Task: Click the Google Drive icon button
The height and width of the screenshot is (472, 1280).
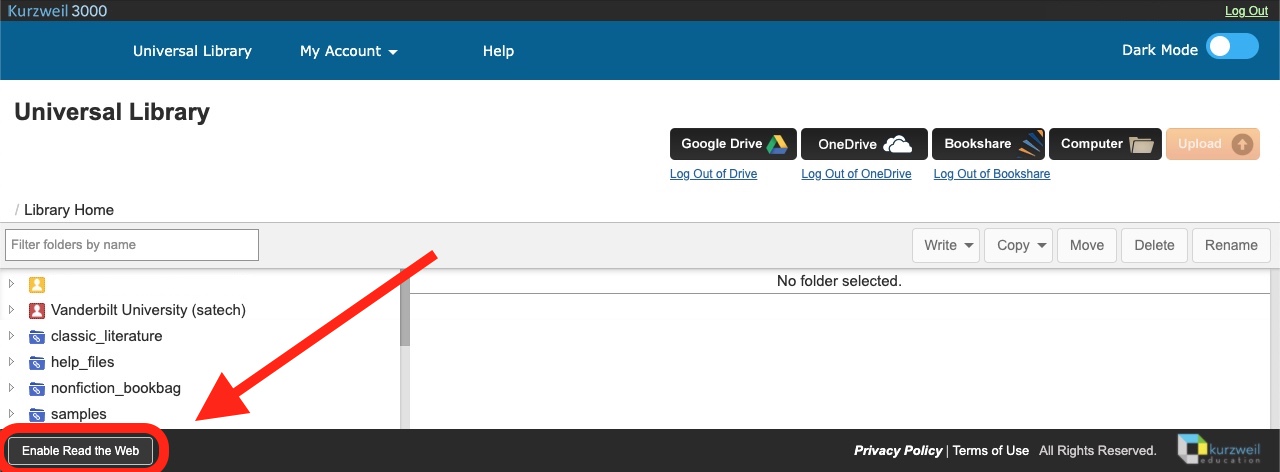Action: [x=733, y=144]
